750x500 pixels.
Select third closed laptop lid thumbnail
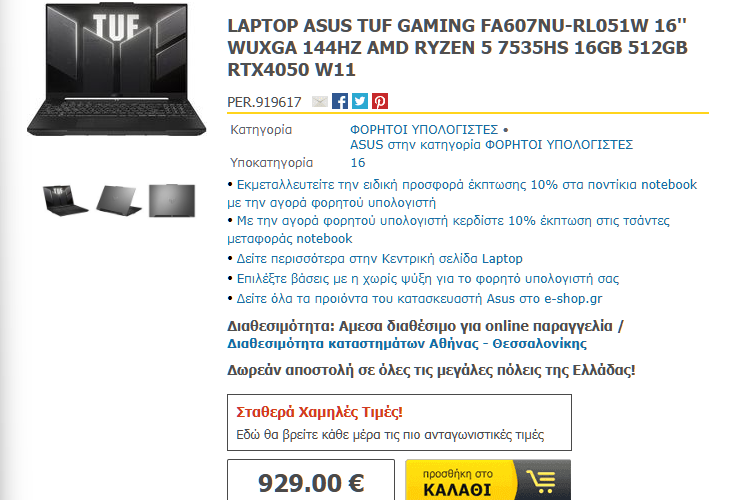pyautogui.click(x=172, y=200)
